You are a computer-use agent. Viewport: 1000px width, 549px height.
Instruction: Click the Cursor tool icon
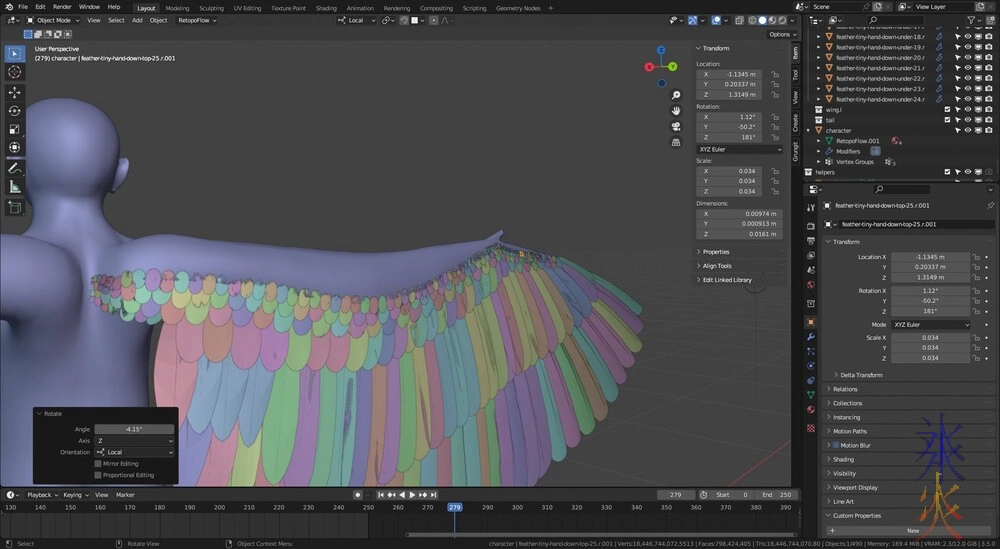(15, 72)
